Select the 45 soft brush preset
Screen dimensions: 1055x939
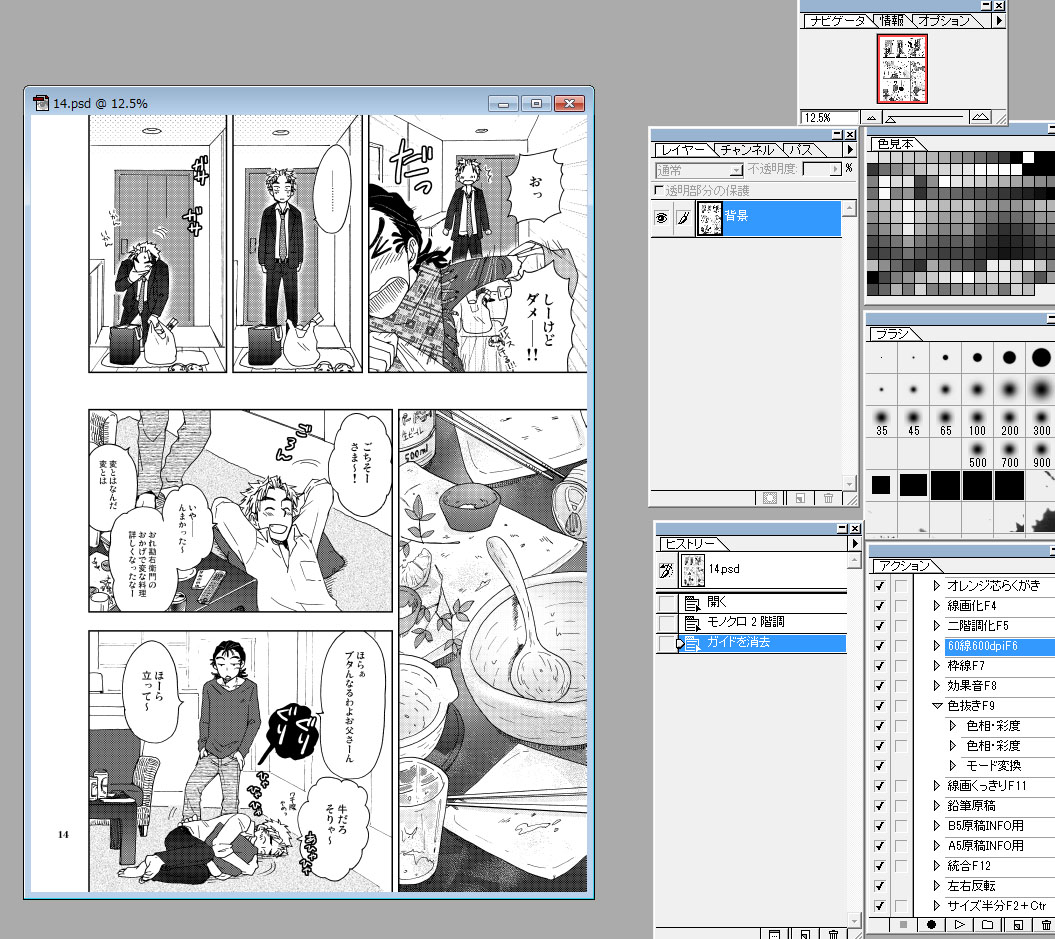coord(913,421)
